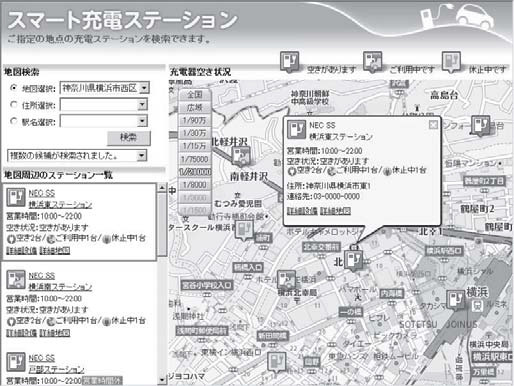Open the 横浜南ステーション link in the list

point(60,287)
